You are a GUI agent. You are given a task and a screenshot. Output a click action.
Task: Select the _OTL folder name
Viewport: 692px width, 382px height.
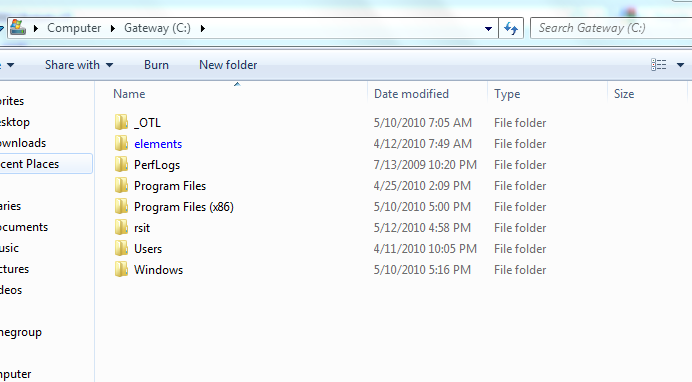point(147,123)
